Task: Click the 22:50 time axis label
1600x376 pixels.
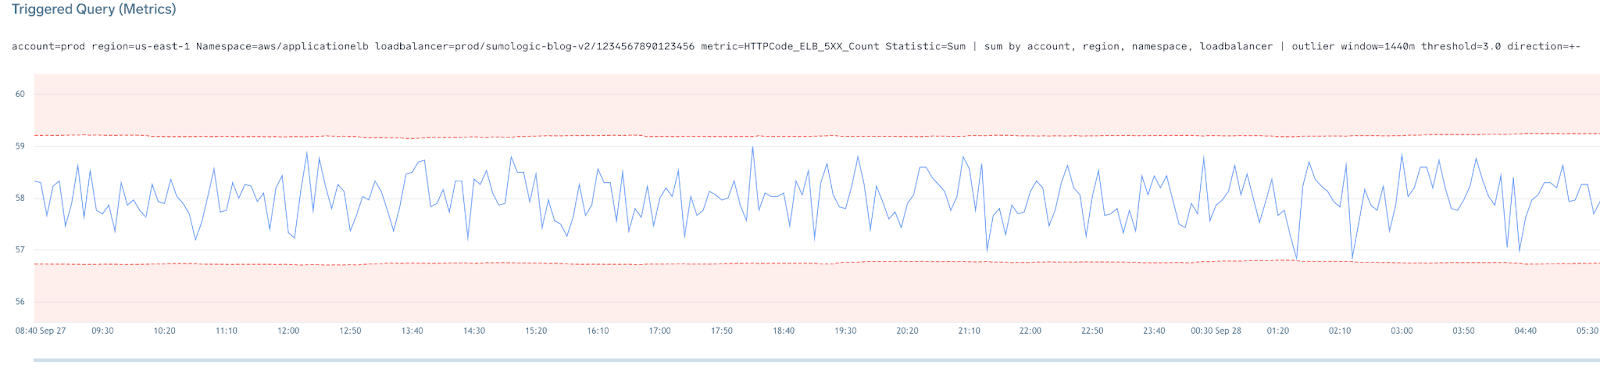Action: 1092,331
